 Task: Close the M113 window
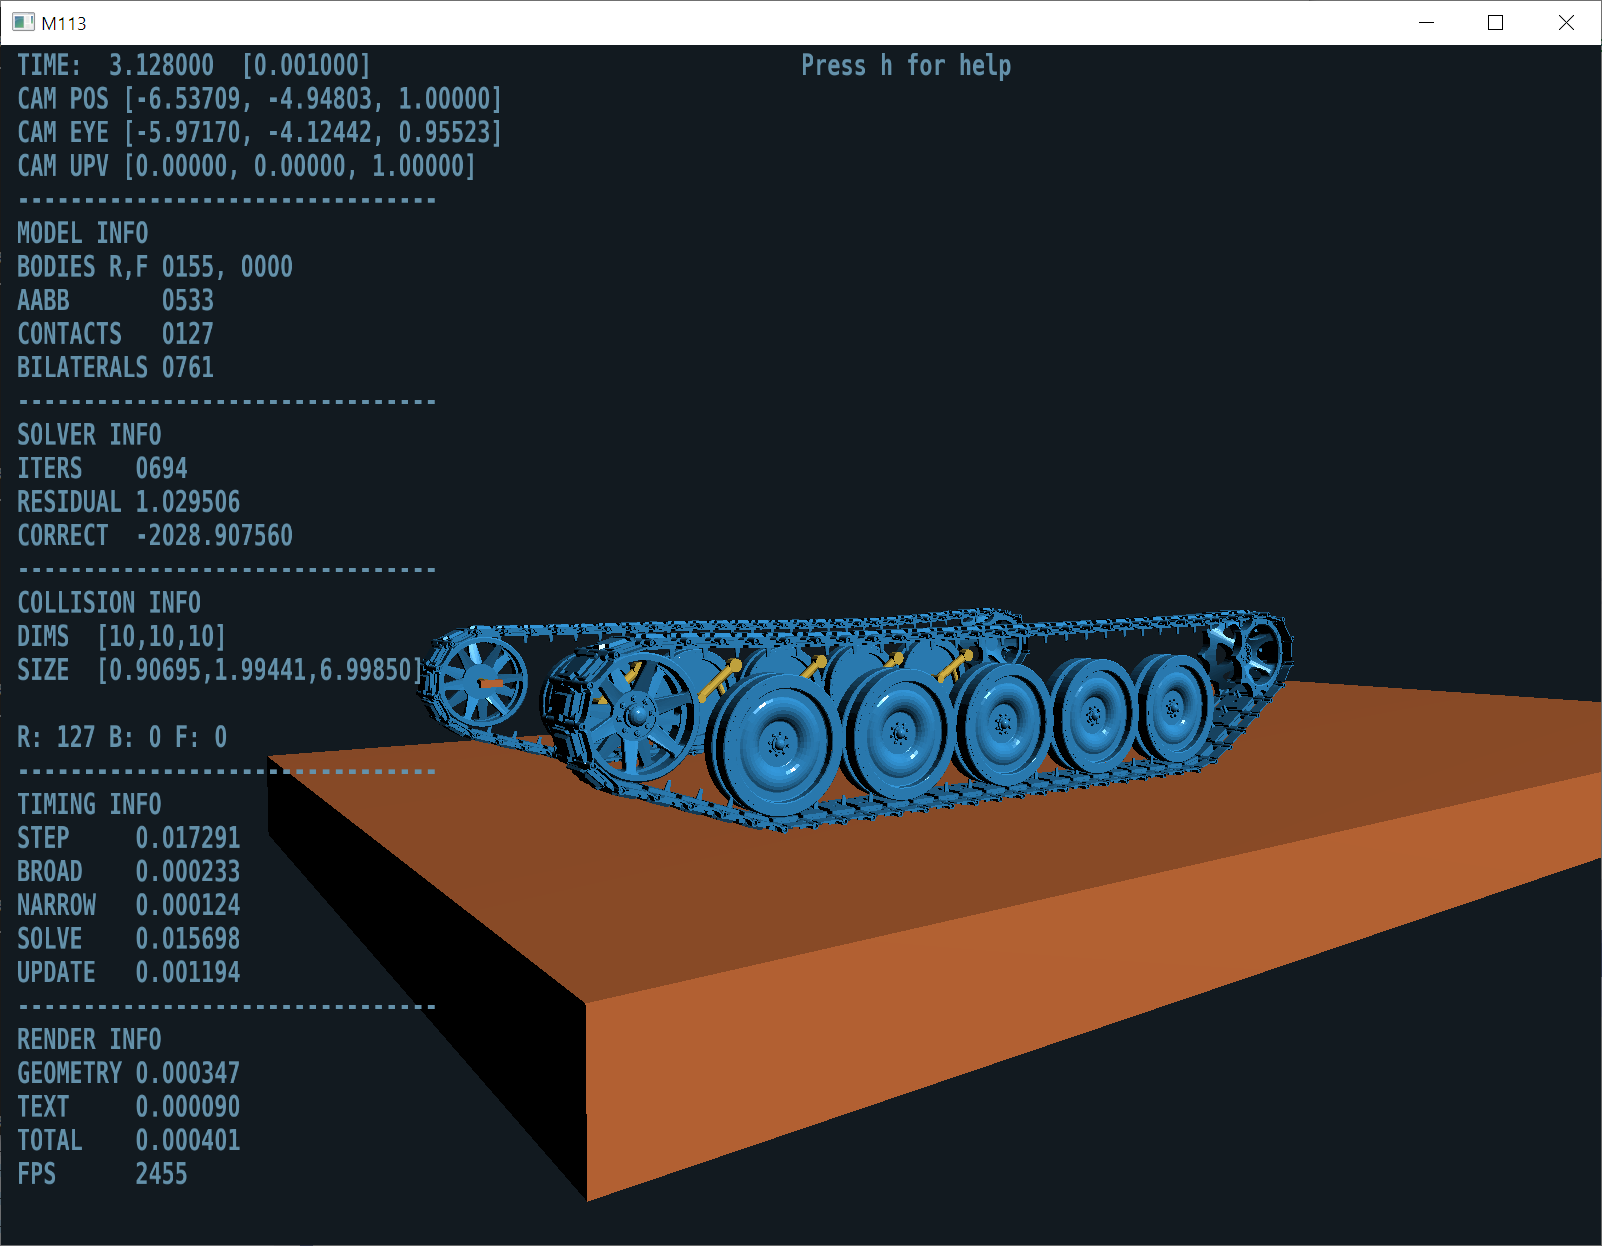tap(1565, 22)
